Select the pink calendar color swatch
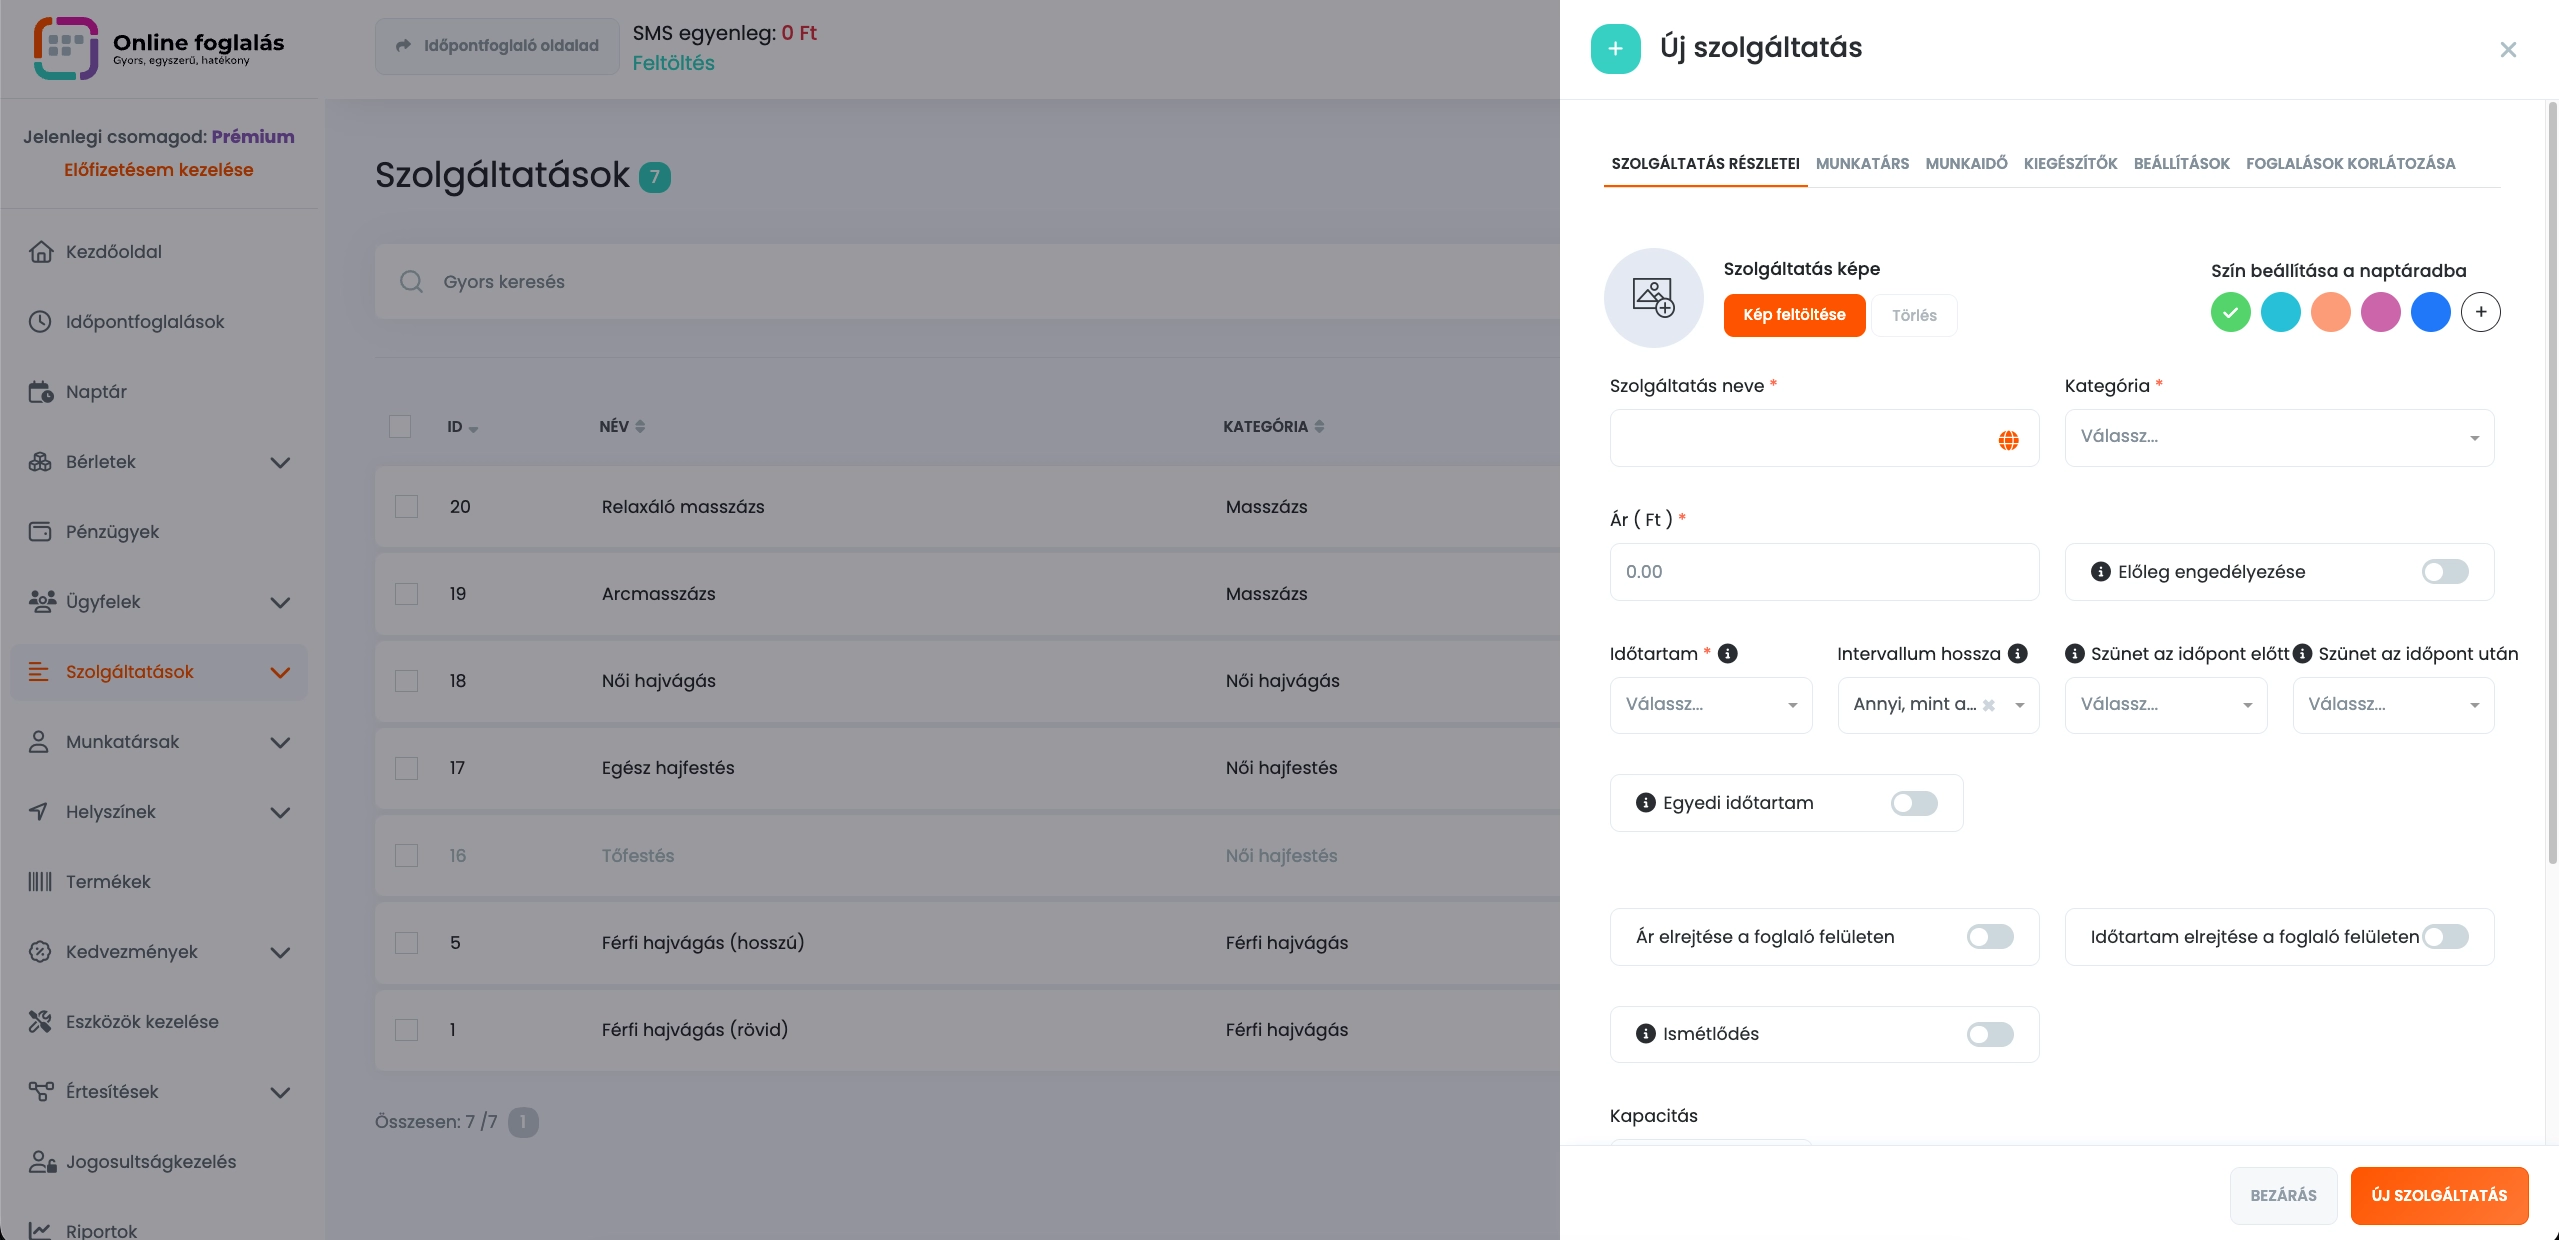The height and width of the screenshot is (1240, 2559). click(2380, 312)
